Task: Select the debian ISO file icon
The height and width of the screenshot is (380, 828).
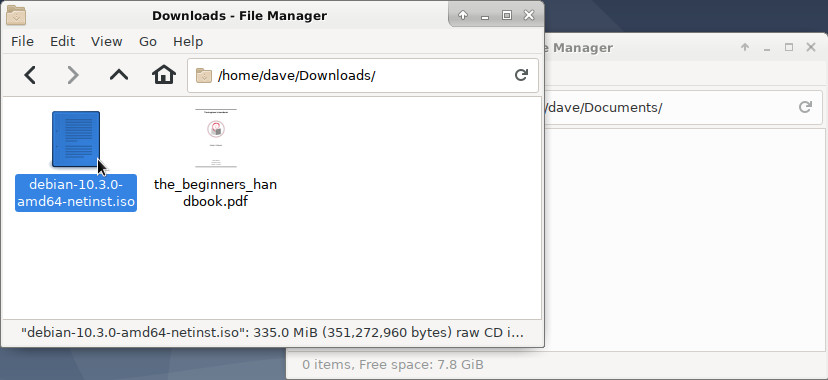Action: pyautogui.click(x=76, y=139)
